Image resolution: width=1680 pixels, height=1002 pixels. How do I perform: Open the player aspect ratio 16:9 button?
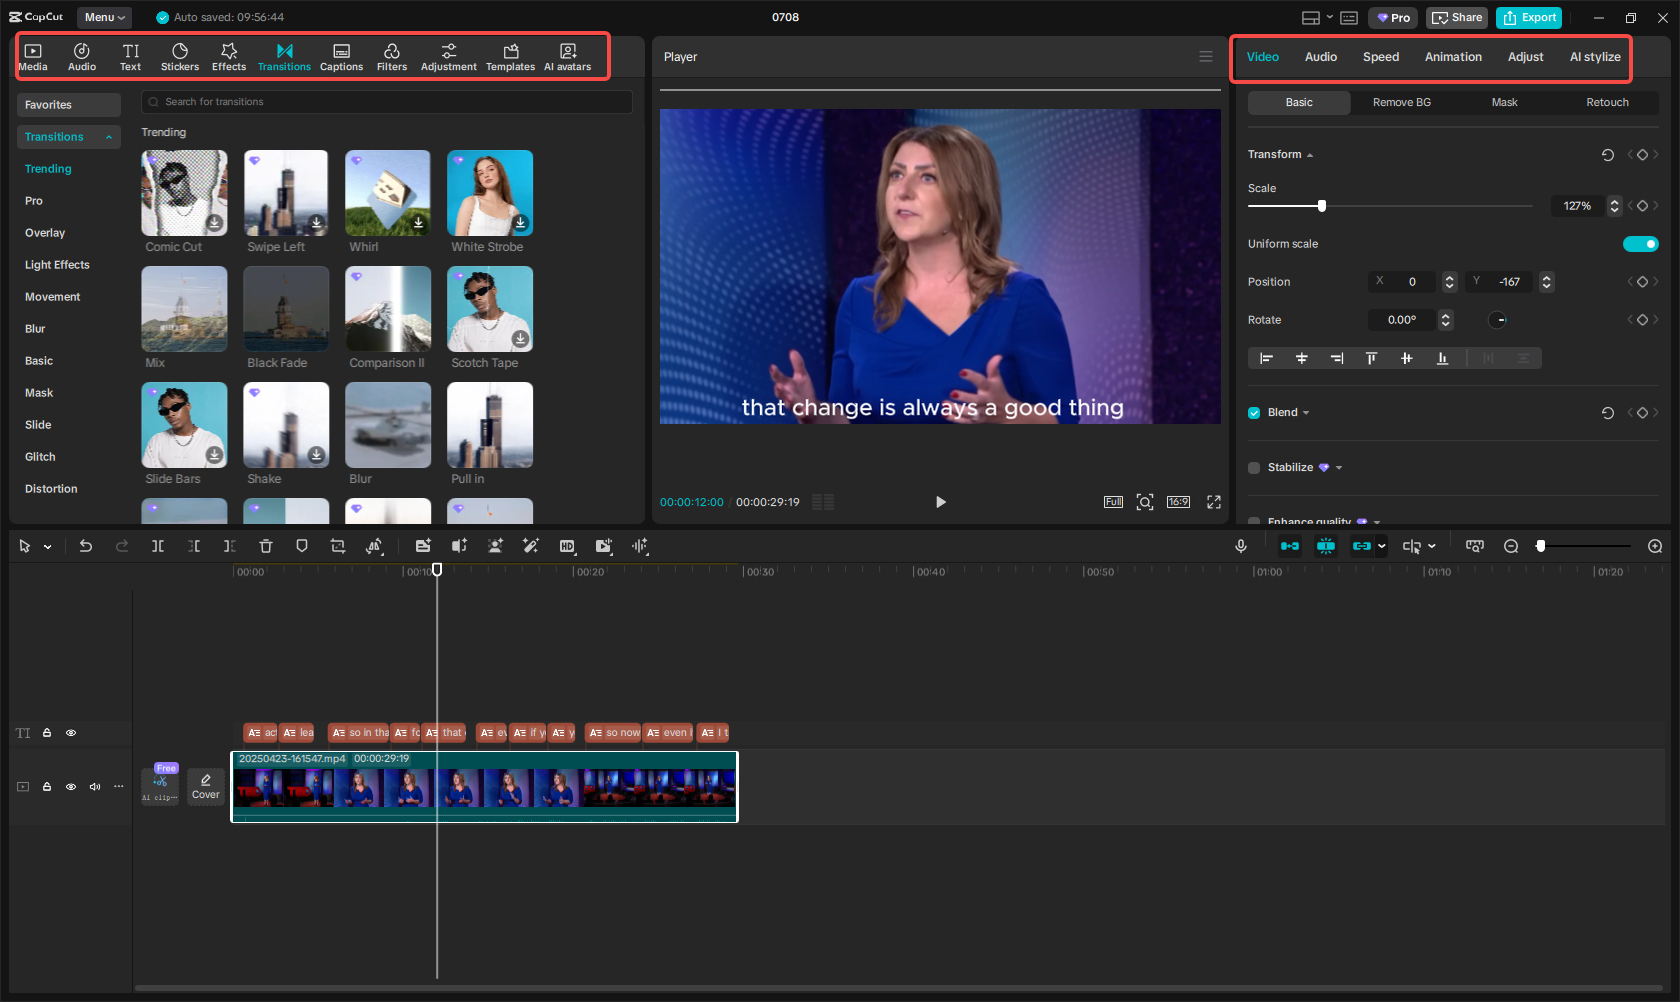pyautogui.click(x=1179, y=502)
